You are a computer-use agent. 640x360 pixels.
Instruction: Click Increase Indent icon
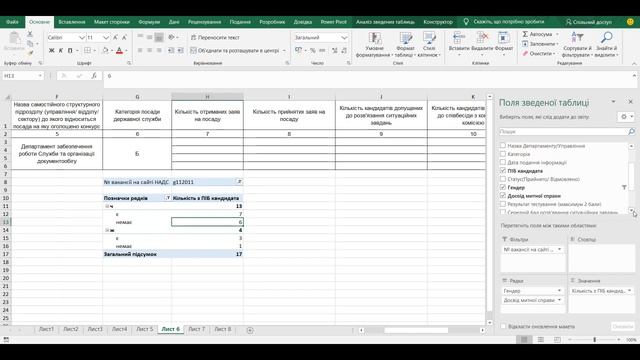pos(180,51)
